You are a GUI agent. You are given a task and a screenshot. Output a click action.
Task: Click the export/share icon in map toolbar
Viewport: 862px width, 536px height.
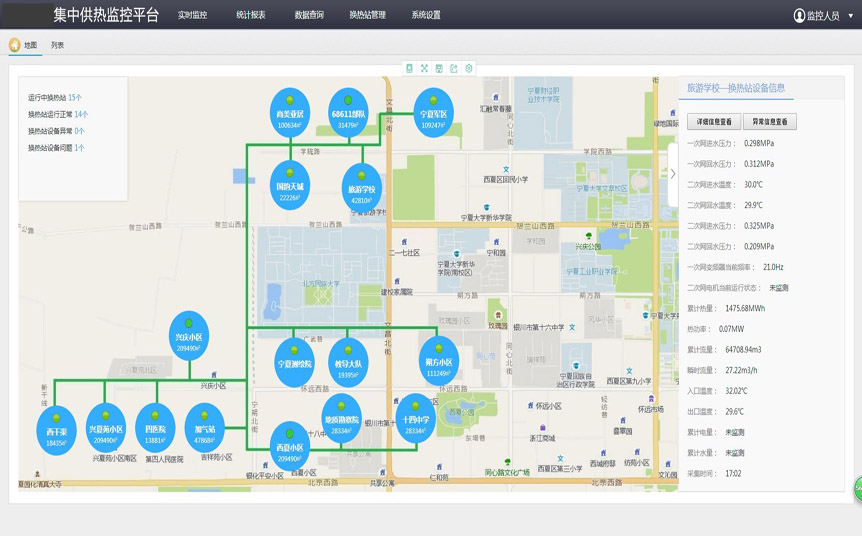[x=454, y=69]
